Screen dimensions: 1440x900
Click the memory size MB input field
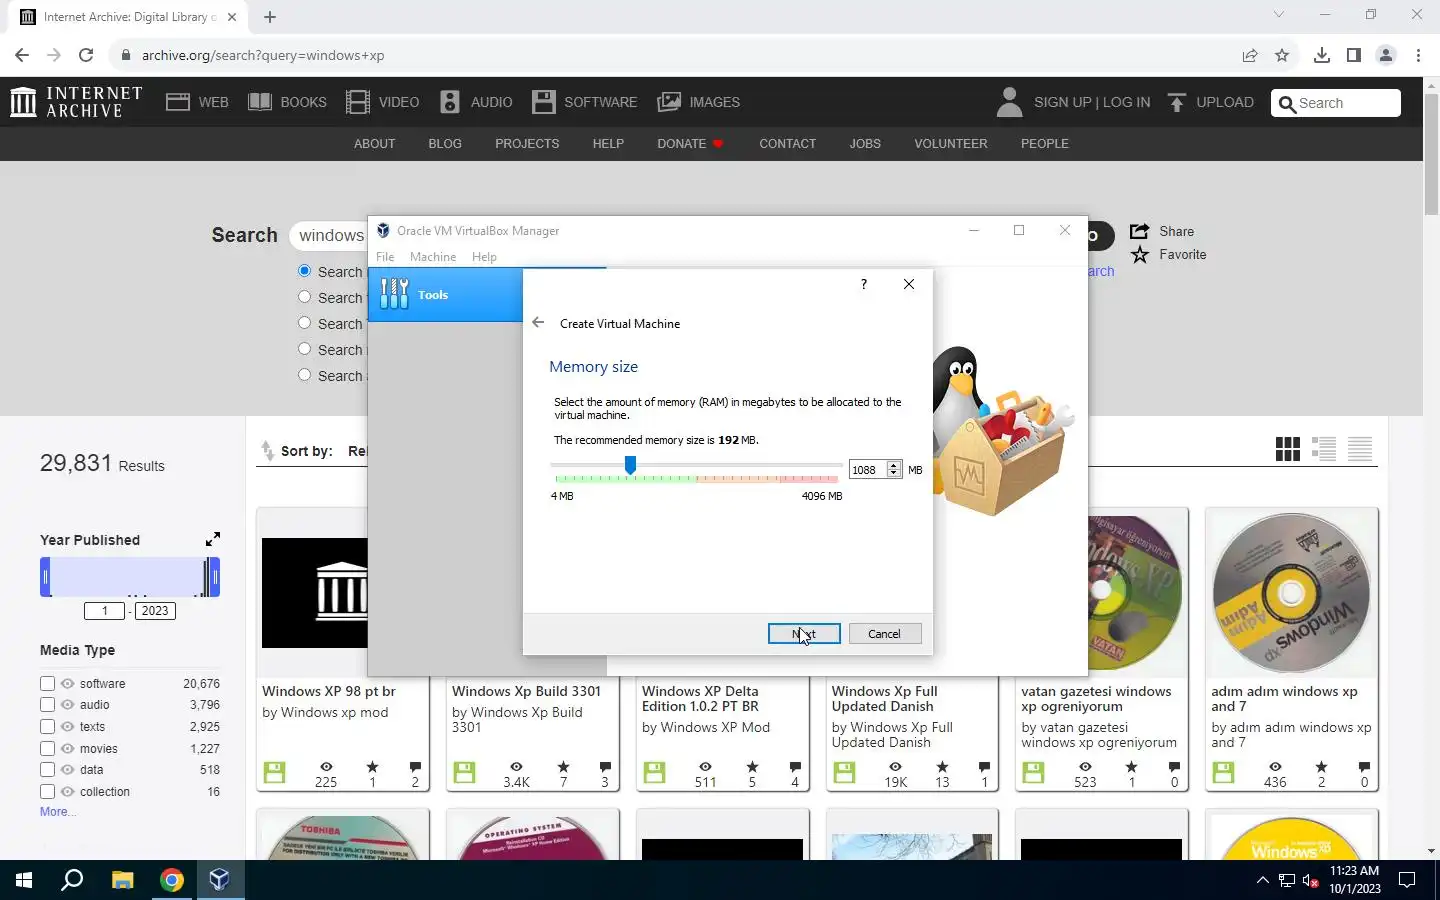867,470
